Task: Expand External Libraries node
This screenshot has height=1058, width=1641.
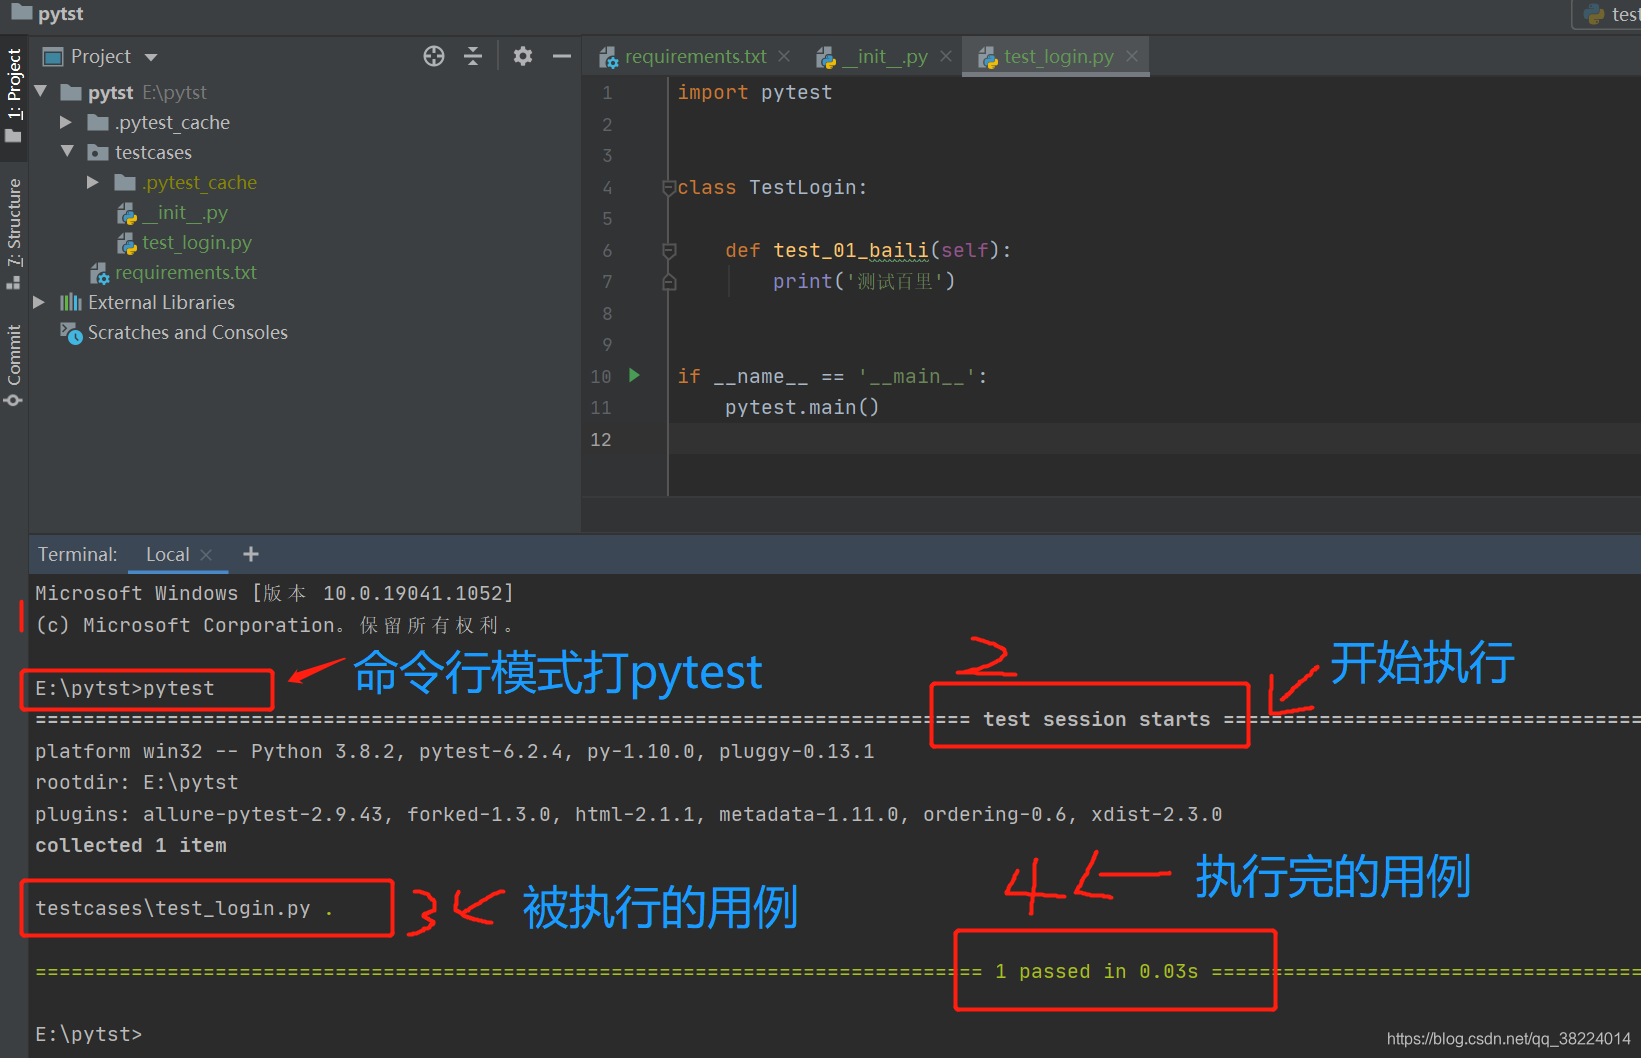Action: click(39, 302)
